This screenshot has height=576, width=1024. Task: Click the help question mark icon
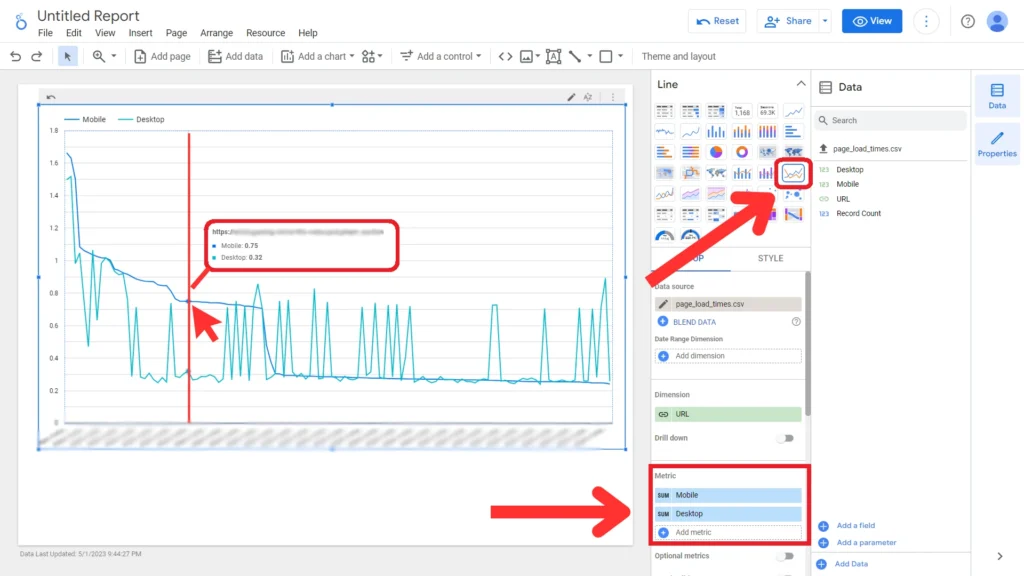click(x=967, y=21)
